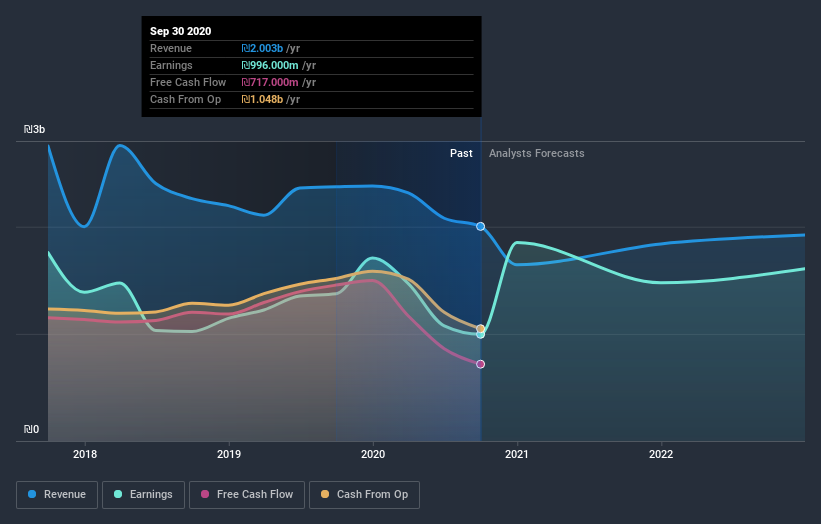Toggle the Free Cash Flow legend series

[x=247, y=494]
